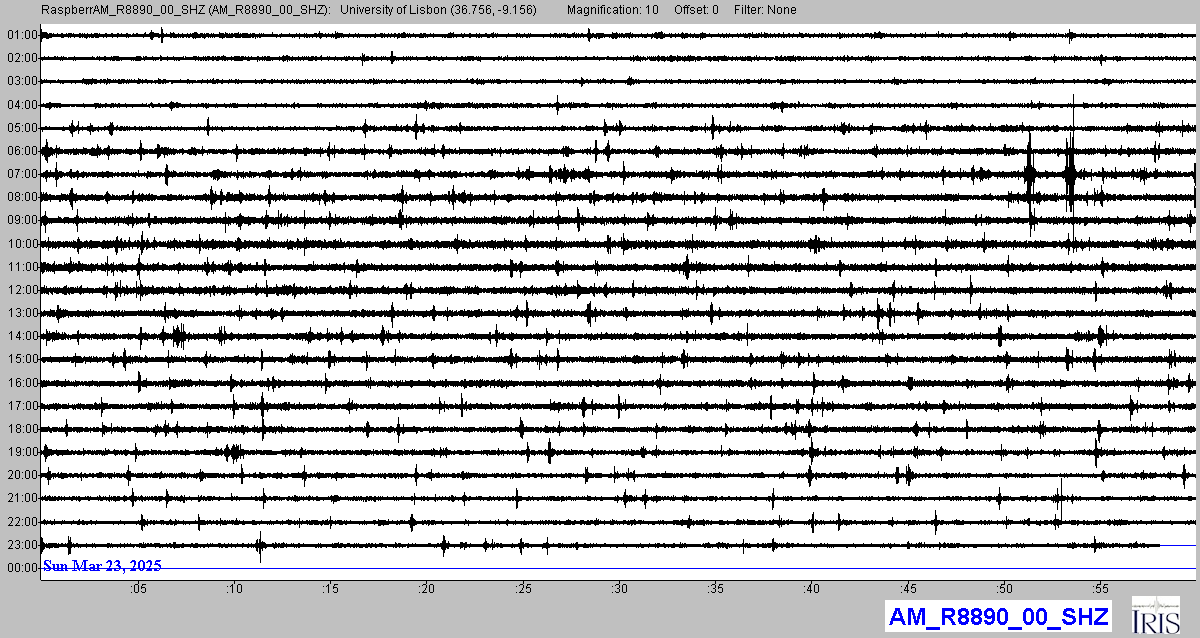Click the :15 minute axis label

click(330, 589)
